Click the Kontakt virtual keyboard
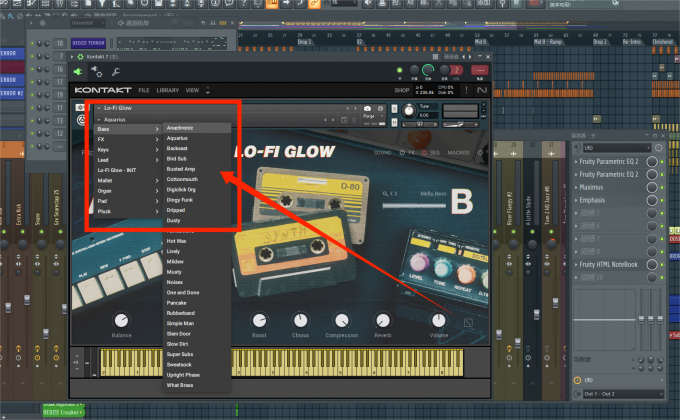680x420 pixels. [x=282, y=362]
